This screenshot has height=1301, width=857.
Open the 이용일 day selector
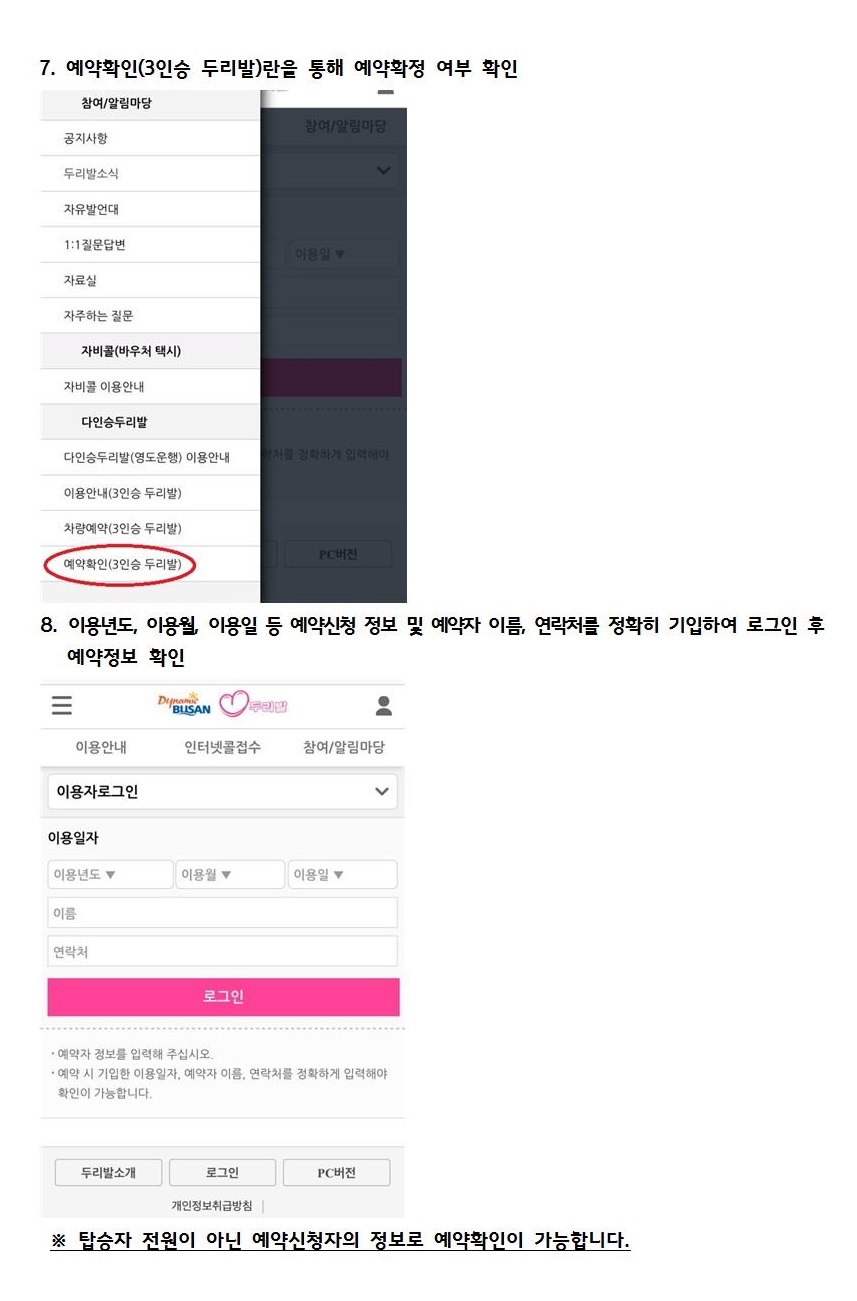[342, 875]
